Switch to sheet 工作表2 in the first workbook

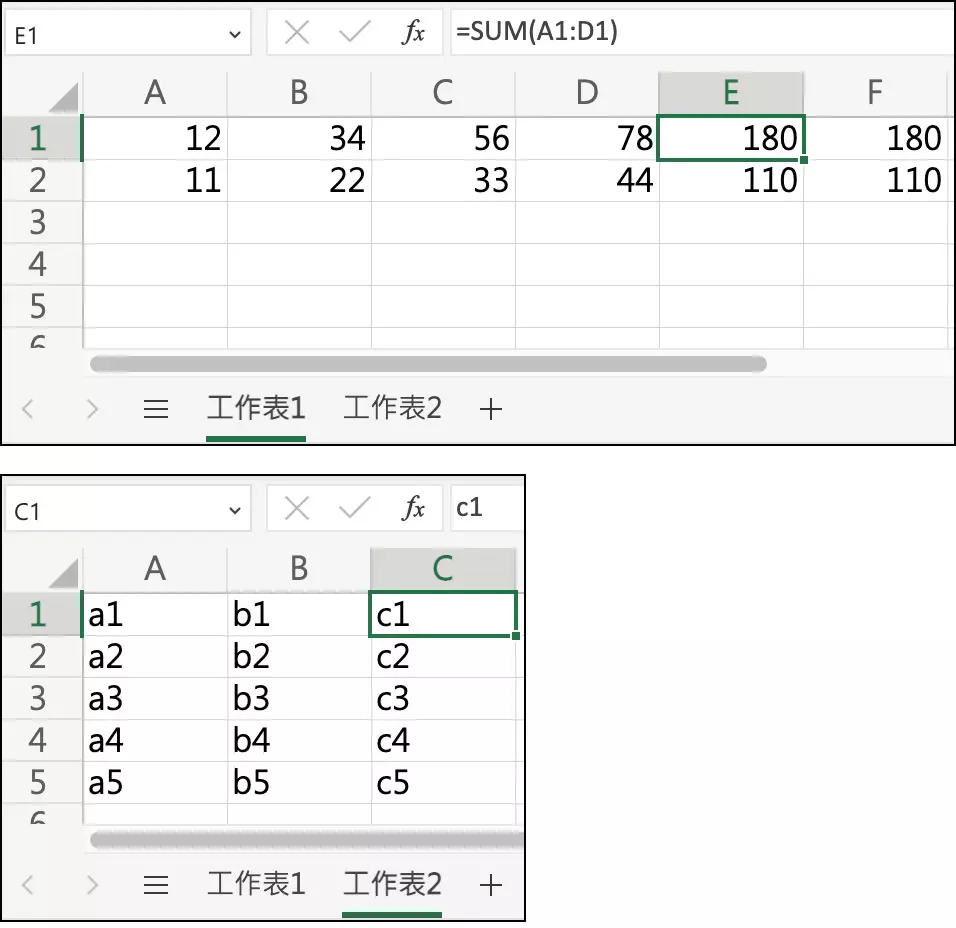pos(391,408)
